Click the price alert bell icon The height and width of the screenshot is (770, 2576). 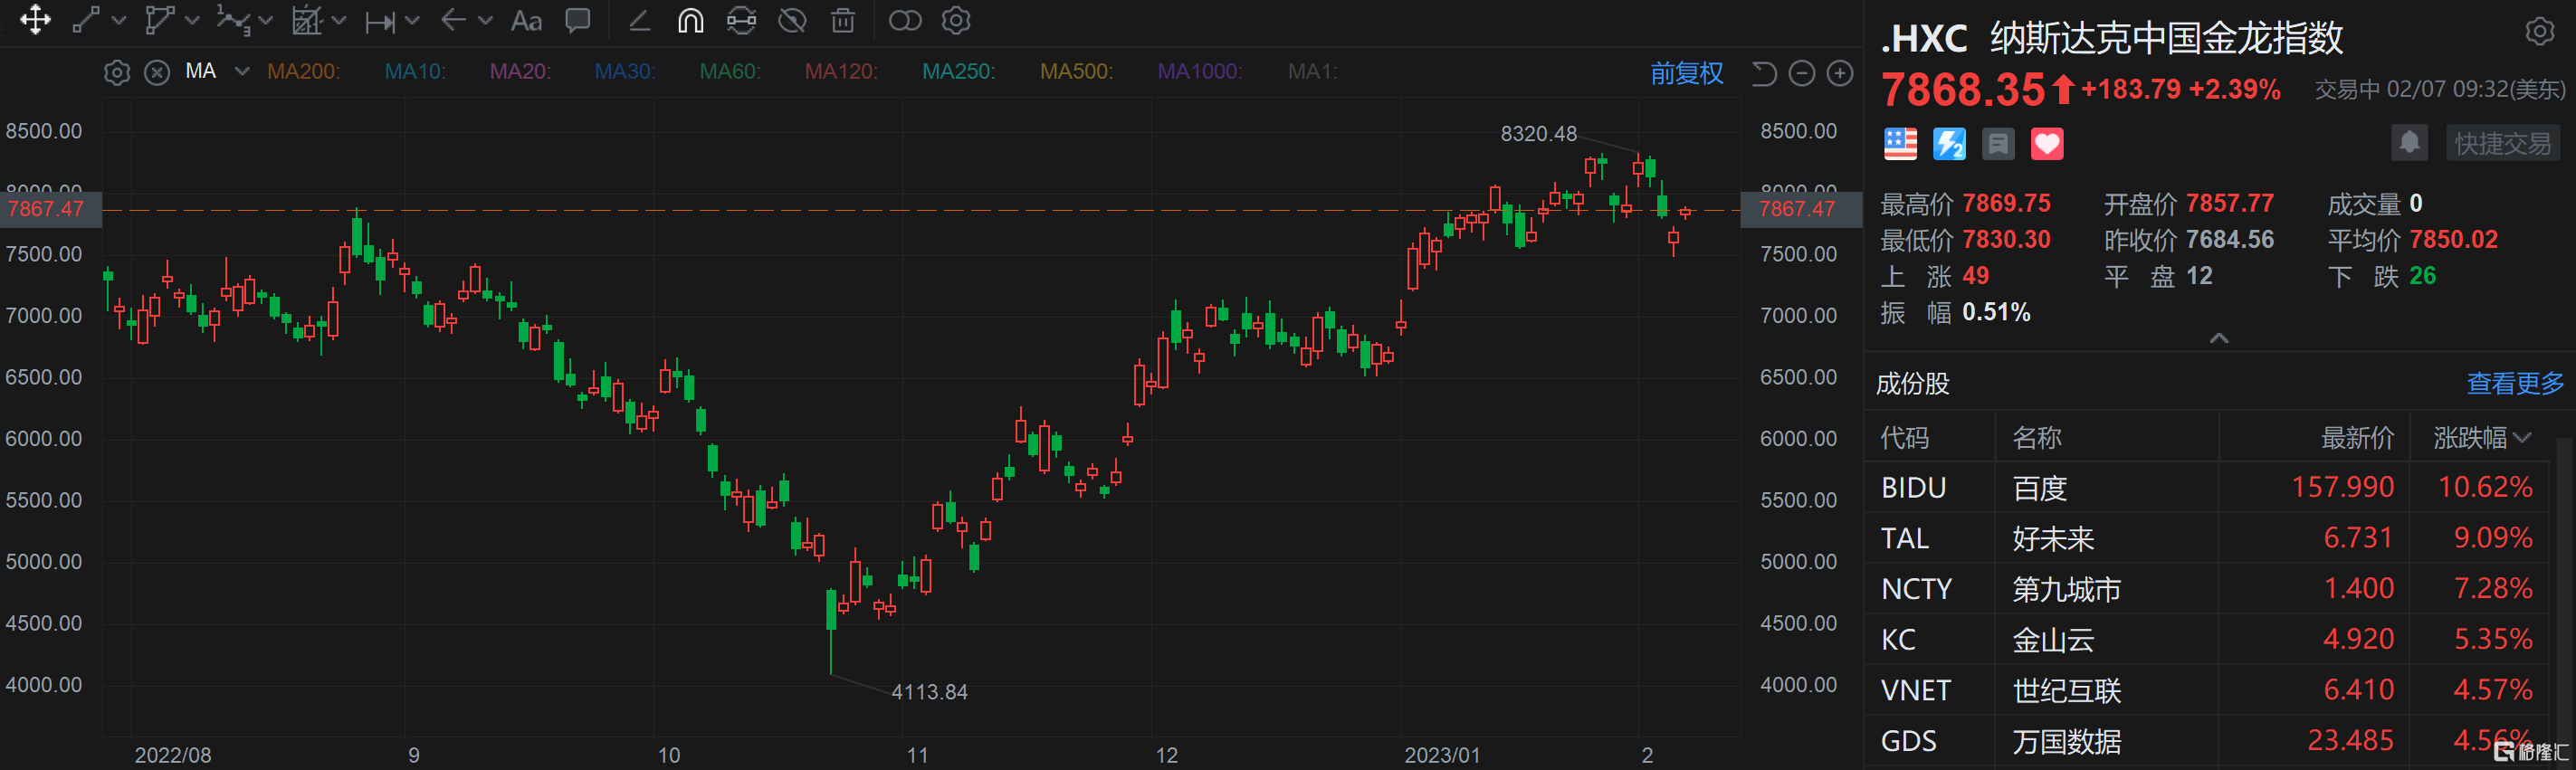tap(2409, 143)
